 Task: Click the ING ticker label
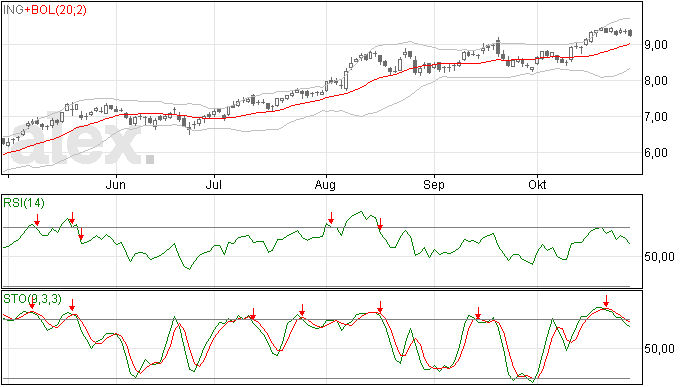(13, 10)
